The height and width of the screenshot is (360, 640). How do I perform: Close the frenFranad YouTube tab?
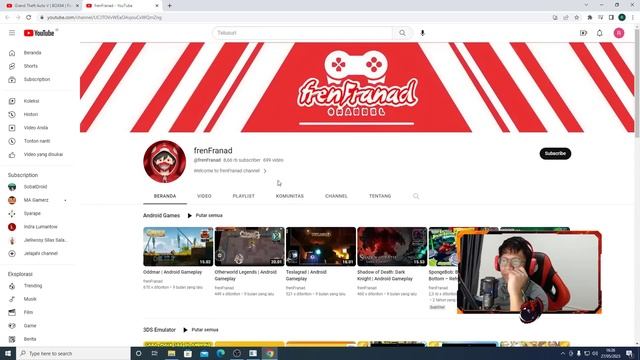157,6
